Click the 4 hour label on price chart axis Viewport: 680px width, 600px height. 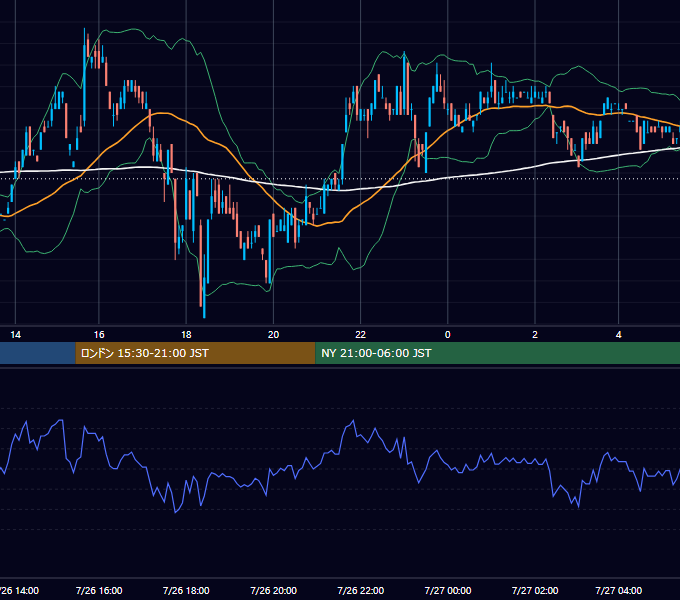click(618, 335)
